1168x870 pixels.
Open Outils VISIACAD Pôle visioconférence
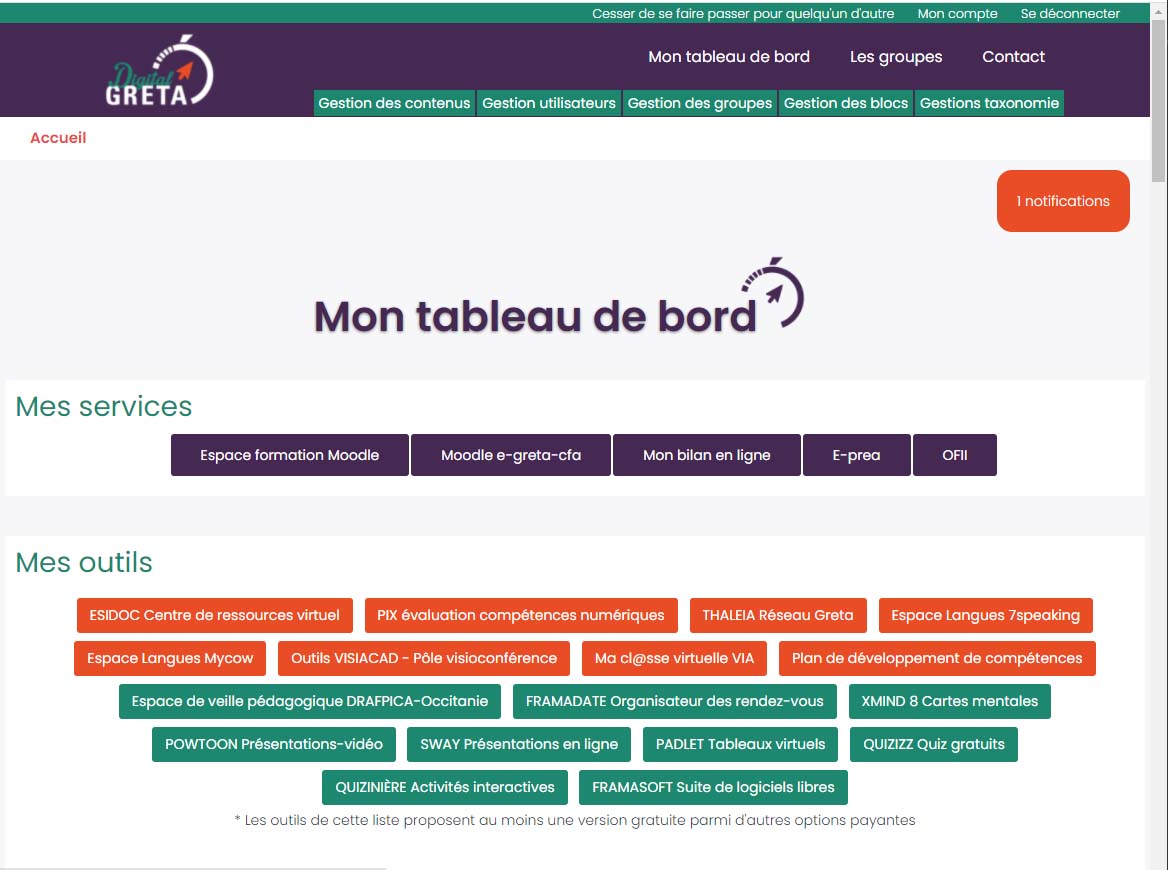click(x=424, y=658)
